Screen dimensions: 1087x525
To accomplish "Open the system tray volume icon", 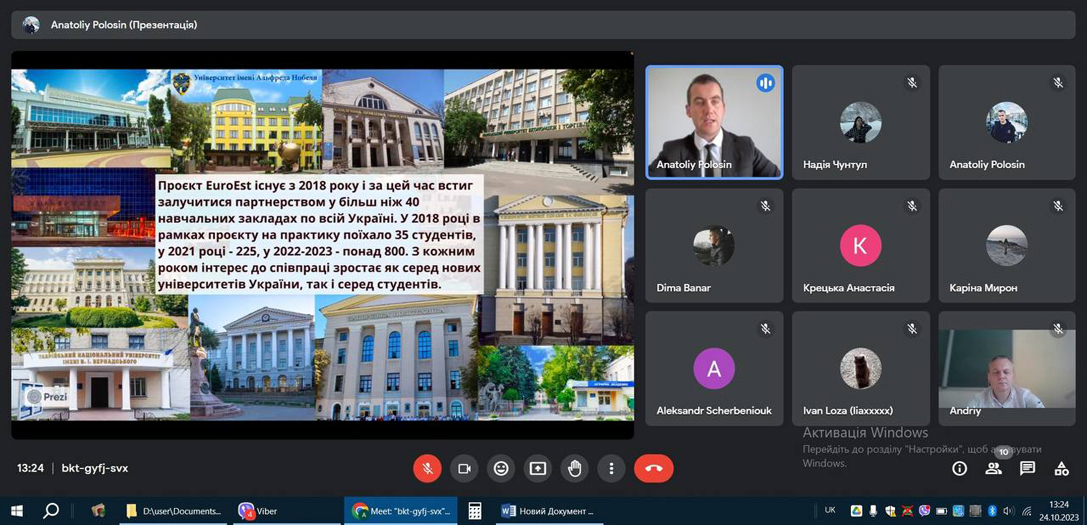I will pos(1009,511).
